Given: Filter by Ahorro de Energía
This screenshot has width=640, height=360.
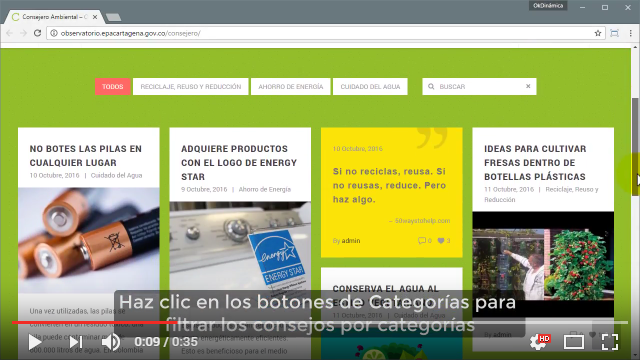Looking at the screenshot, I should tap(291, 87).
